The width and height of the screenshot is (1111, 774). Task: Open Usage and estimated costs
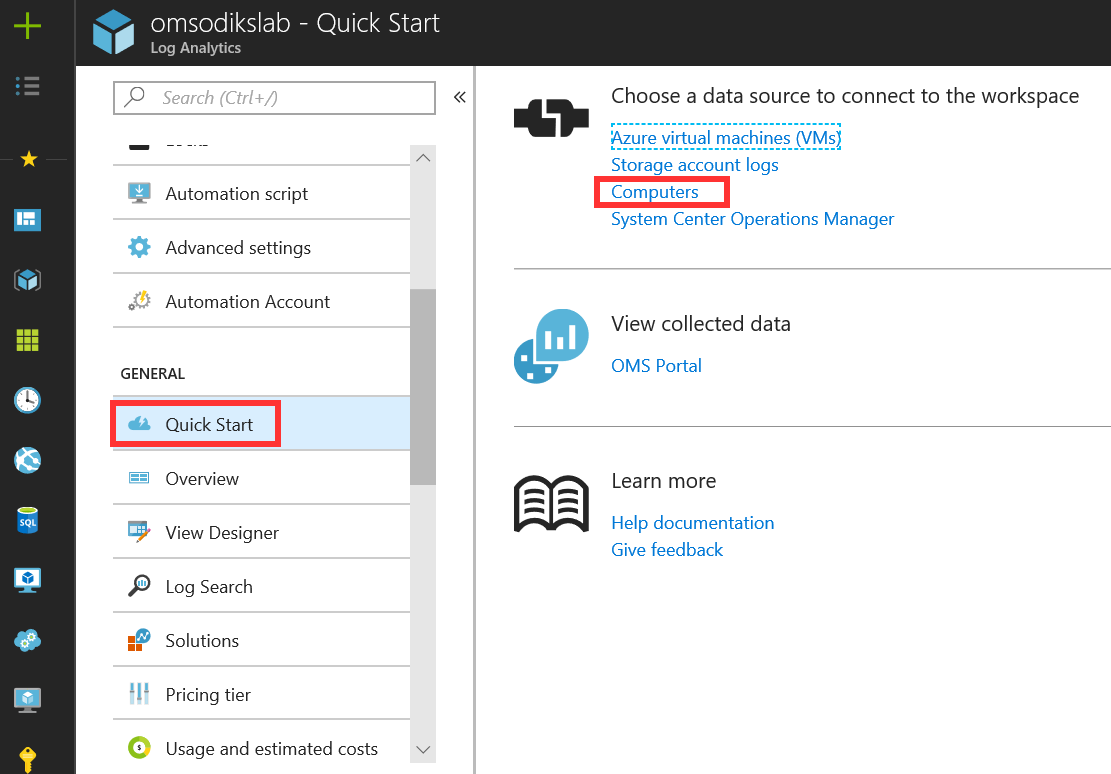click(261, 748)
